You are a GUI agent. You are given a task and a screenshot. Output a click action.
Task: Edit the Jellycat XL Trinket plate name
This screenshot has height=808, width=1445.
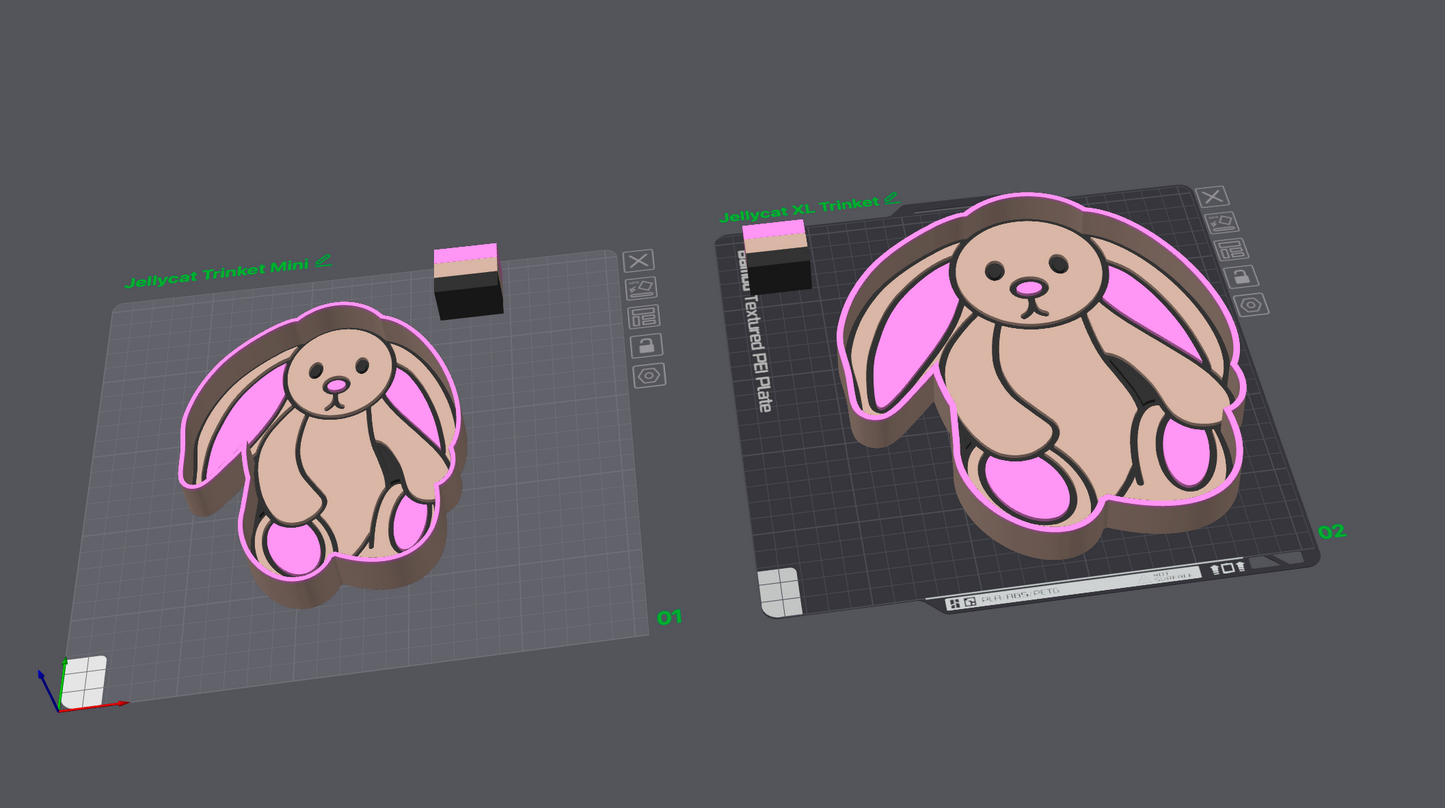tap(892, 199)
